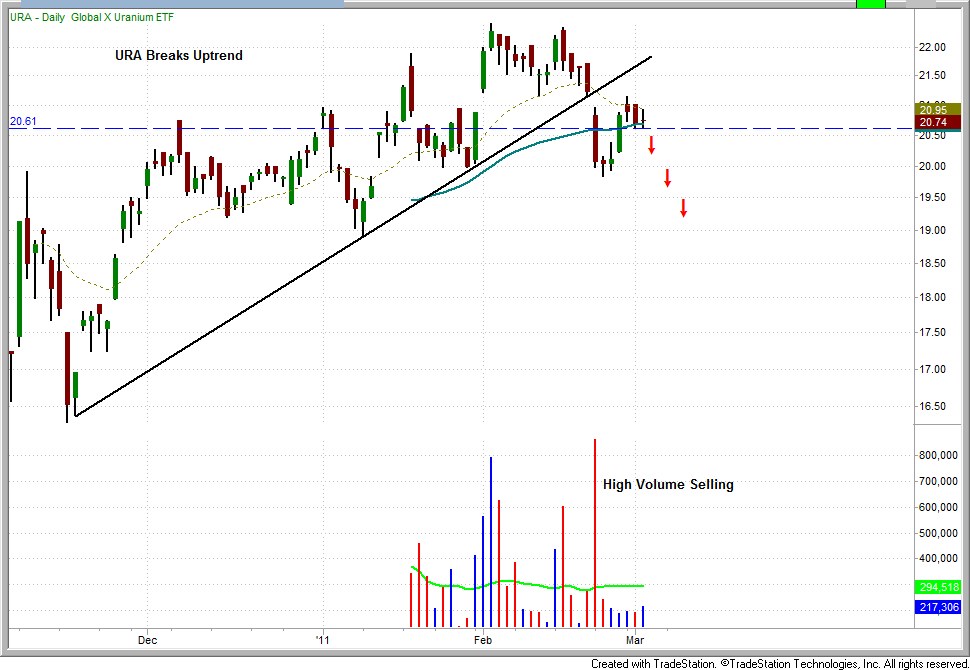Click the 17.50 price axis label
Screen dimensions: 970x670
click(932, 332)
